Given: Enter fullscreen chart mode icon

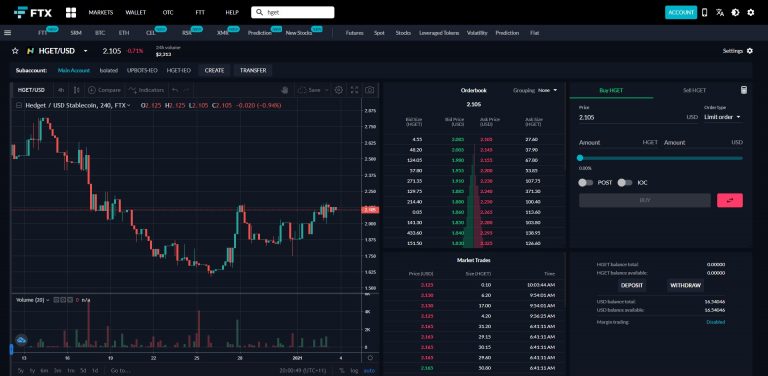Looking at the screenshot, I should click(354, 90).
